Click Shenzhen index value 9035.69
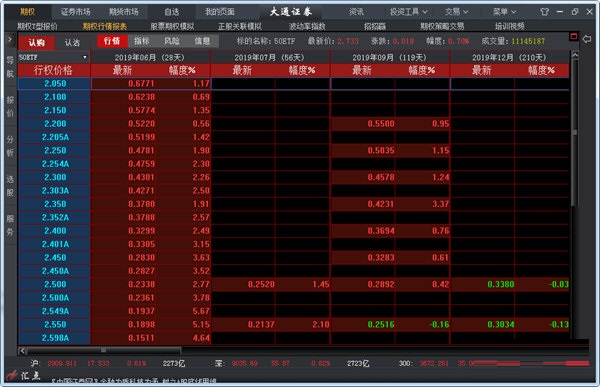The height and width of the screenshot is (387, 600). [x=245, y=363]
